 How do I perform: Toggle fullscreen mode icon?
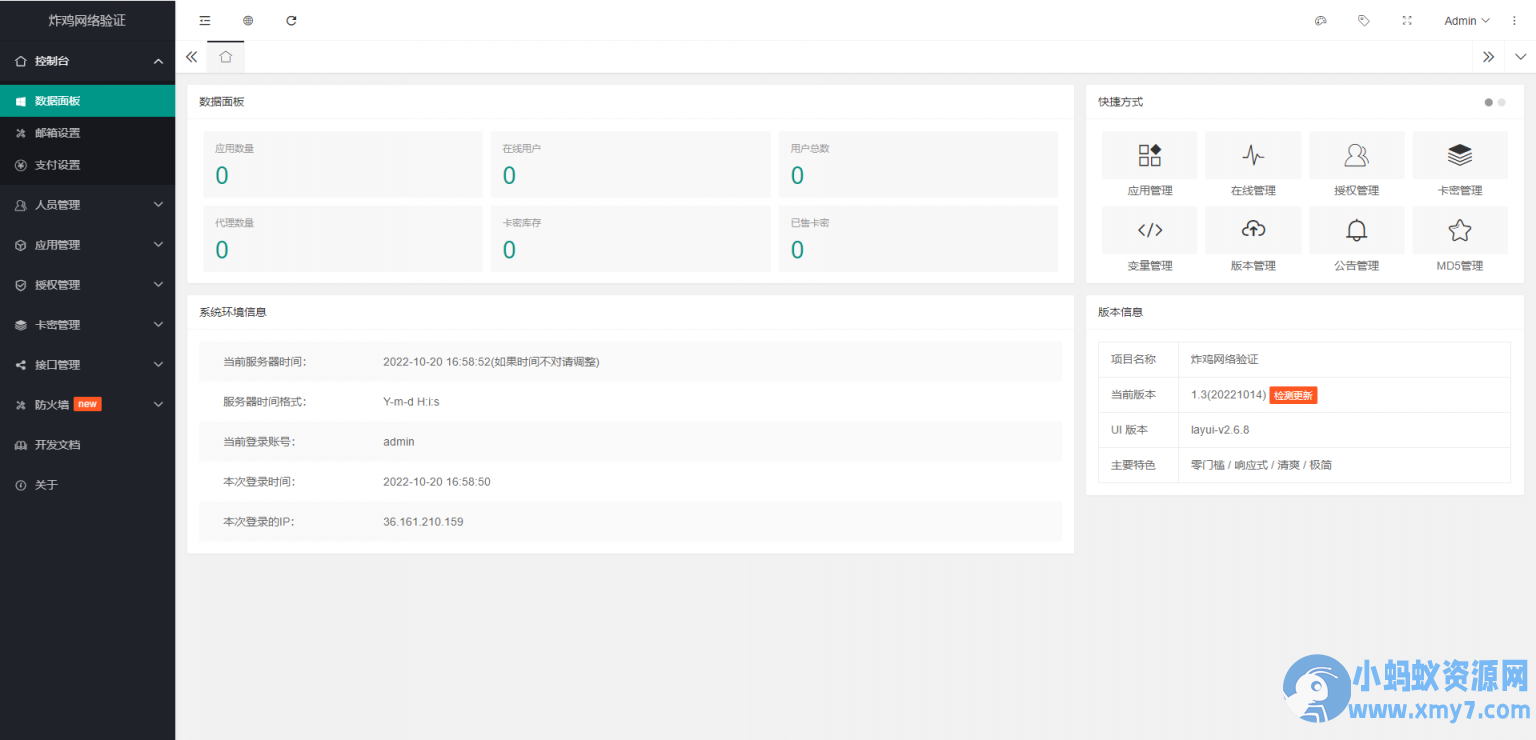(1407, 20)
